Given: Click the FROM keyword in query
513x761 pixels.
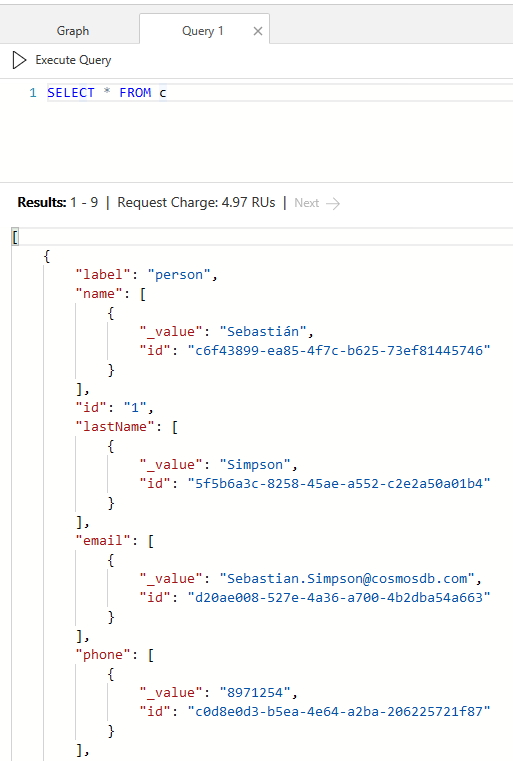Looking at the screenshot, I should [135, 92].
